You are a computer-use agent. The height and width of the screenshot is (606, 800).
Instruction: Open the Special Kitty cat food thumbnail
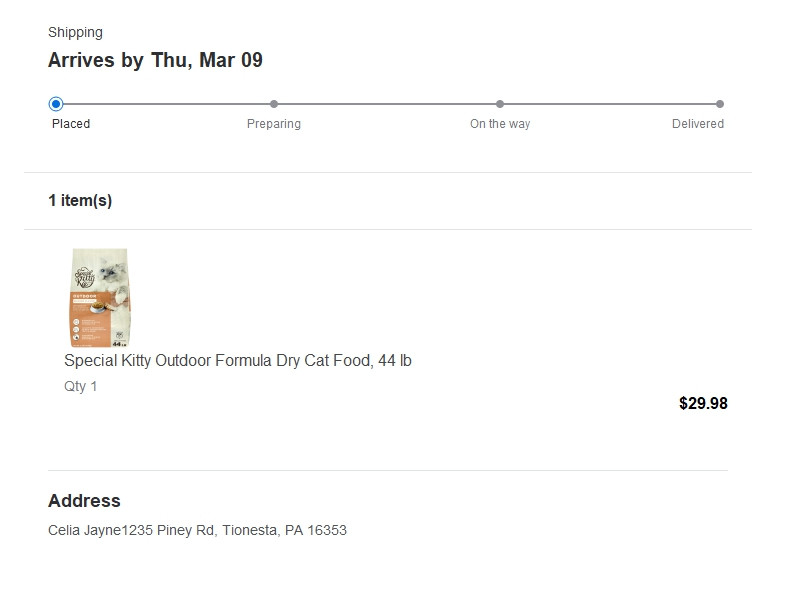pyautogui.click(x=99, y=297)
